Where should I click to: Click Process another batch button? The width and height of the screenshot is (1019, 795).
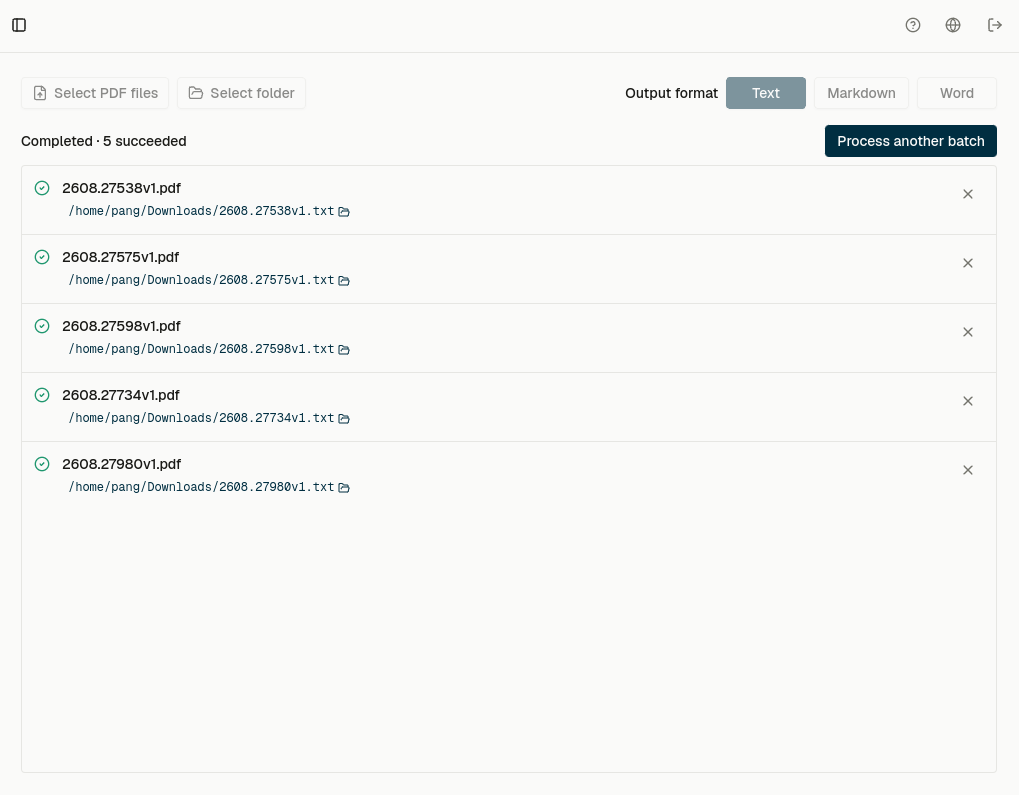click(910, 141)
